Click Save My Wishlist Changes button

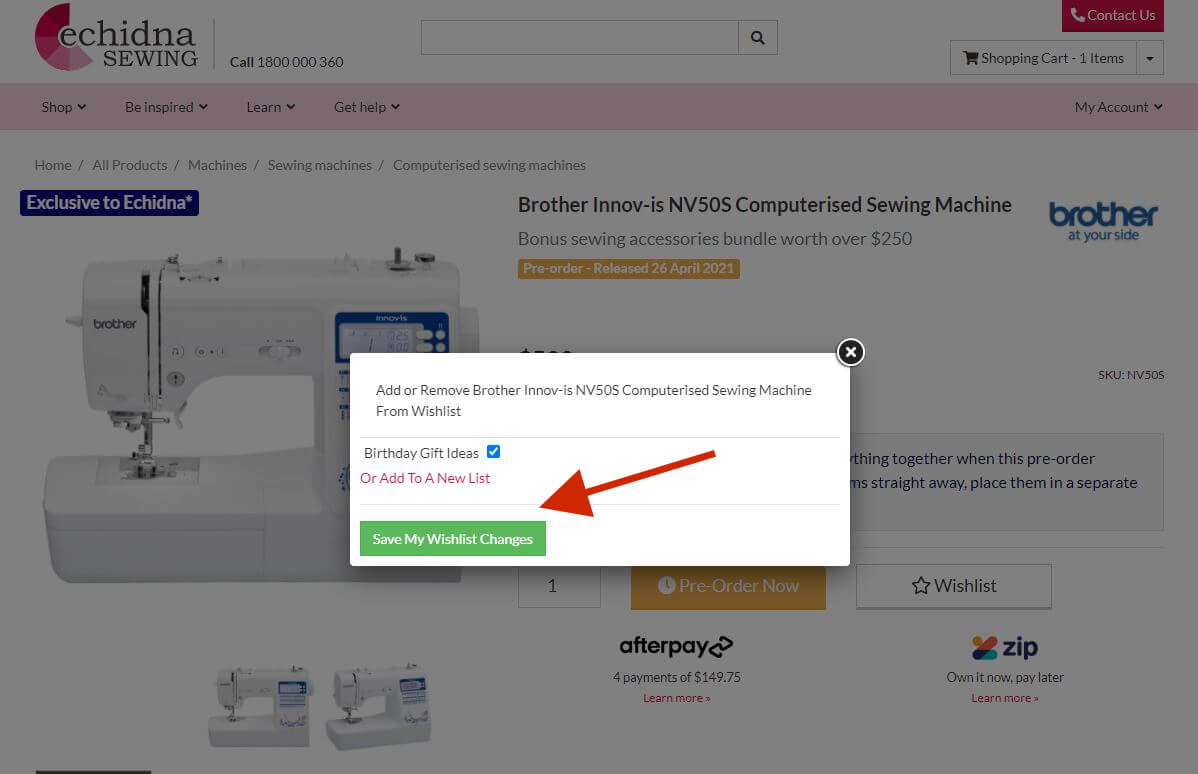pos(453,539)
